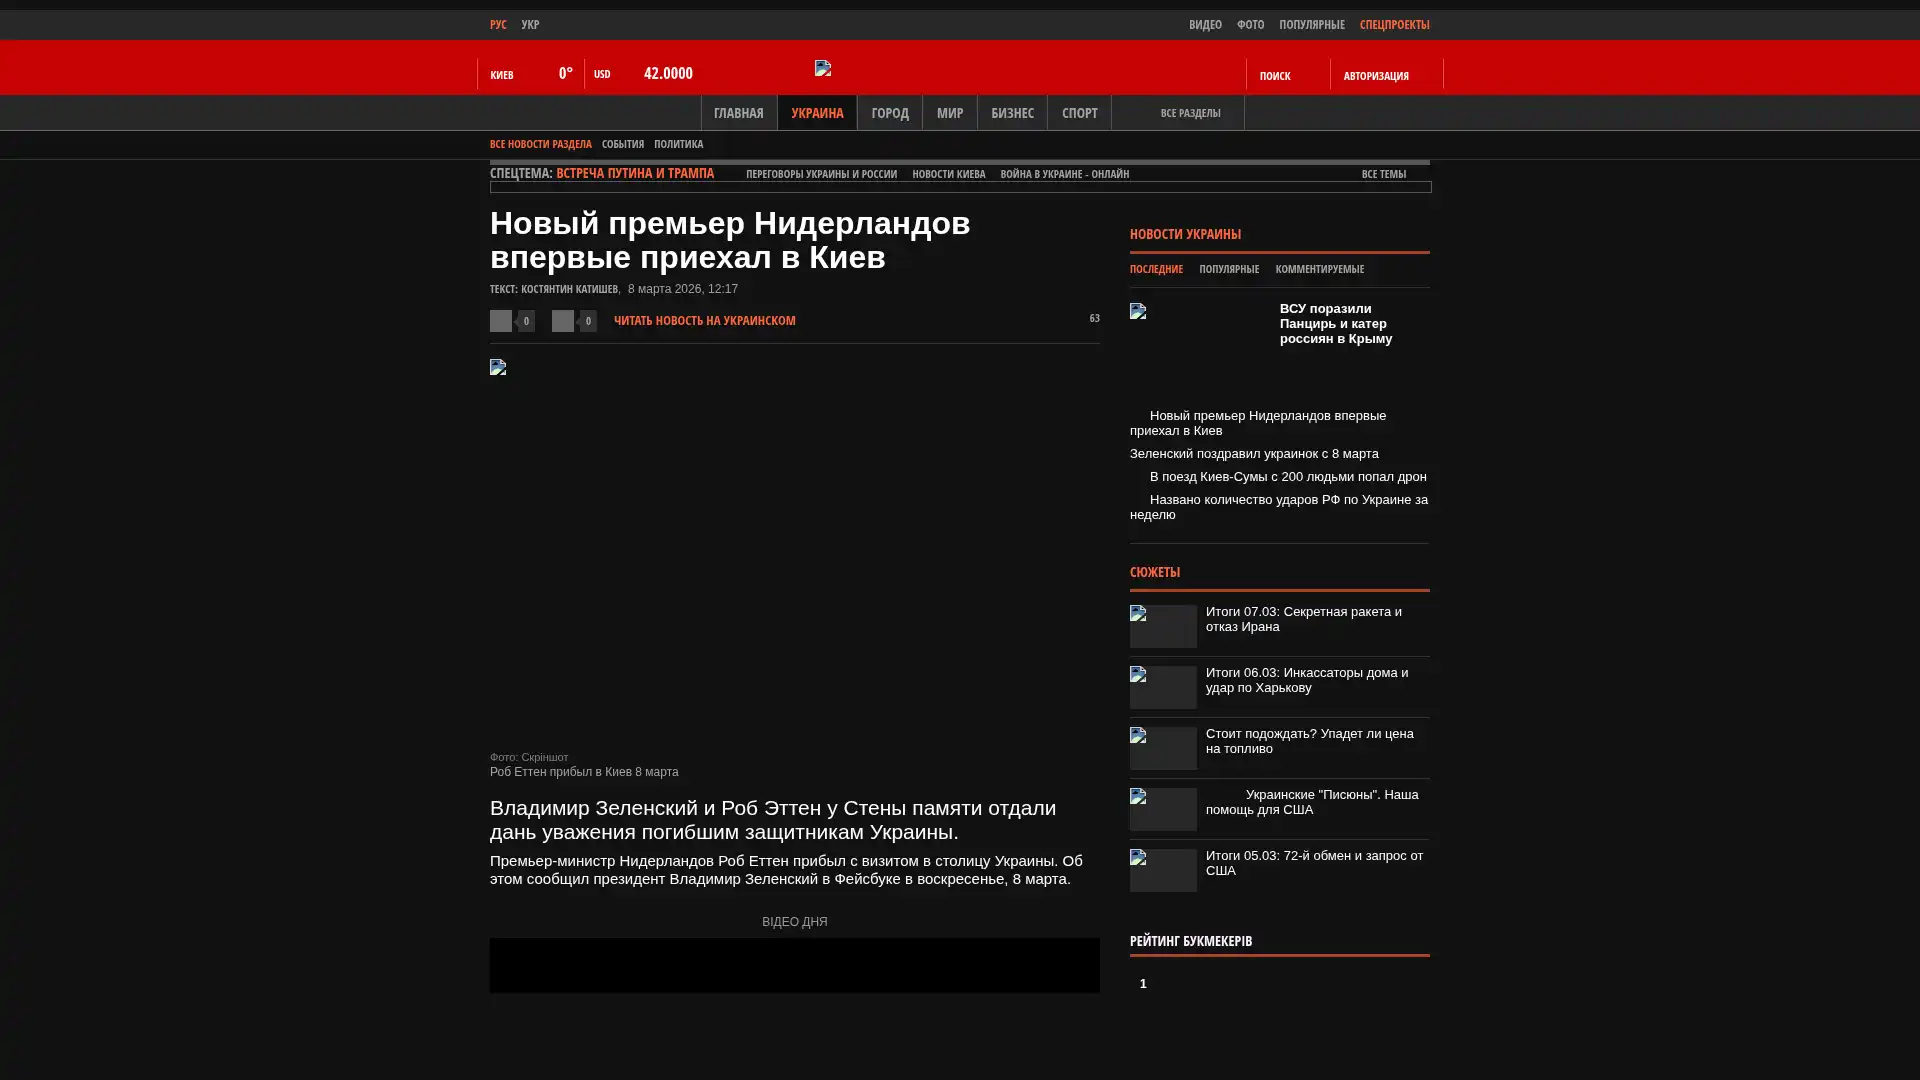Screen dimensions: 1920x1080
Task: Click thumbnail beside 'Итоги 06.03' story
Action: (x=1163, y=687)
